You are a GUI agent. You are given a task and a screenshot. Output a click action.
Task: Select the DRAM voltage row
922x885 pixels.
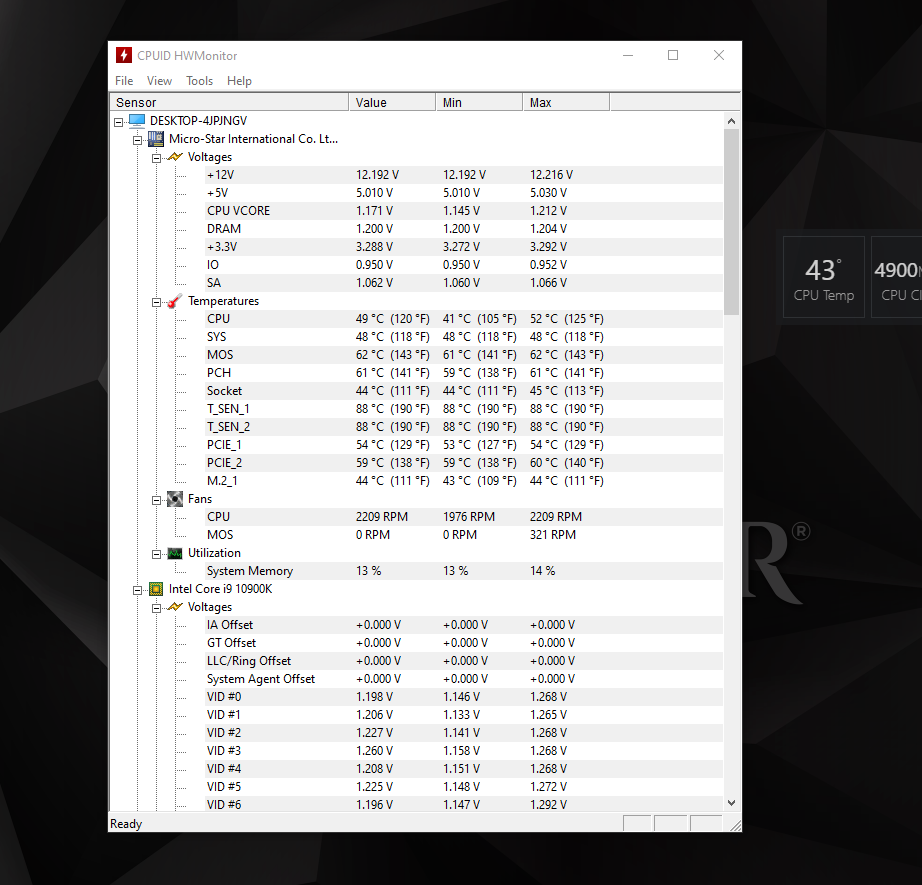(463, 229)
